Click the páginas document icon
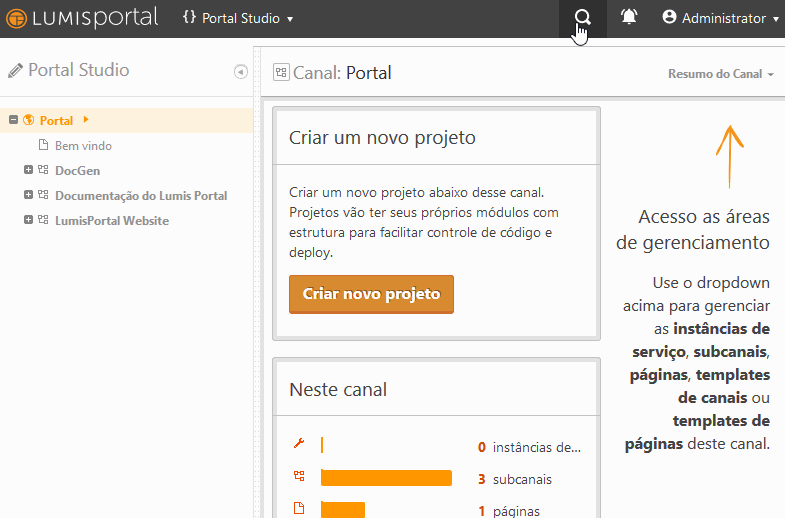 299,508
